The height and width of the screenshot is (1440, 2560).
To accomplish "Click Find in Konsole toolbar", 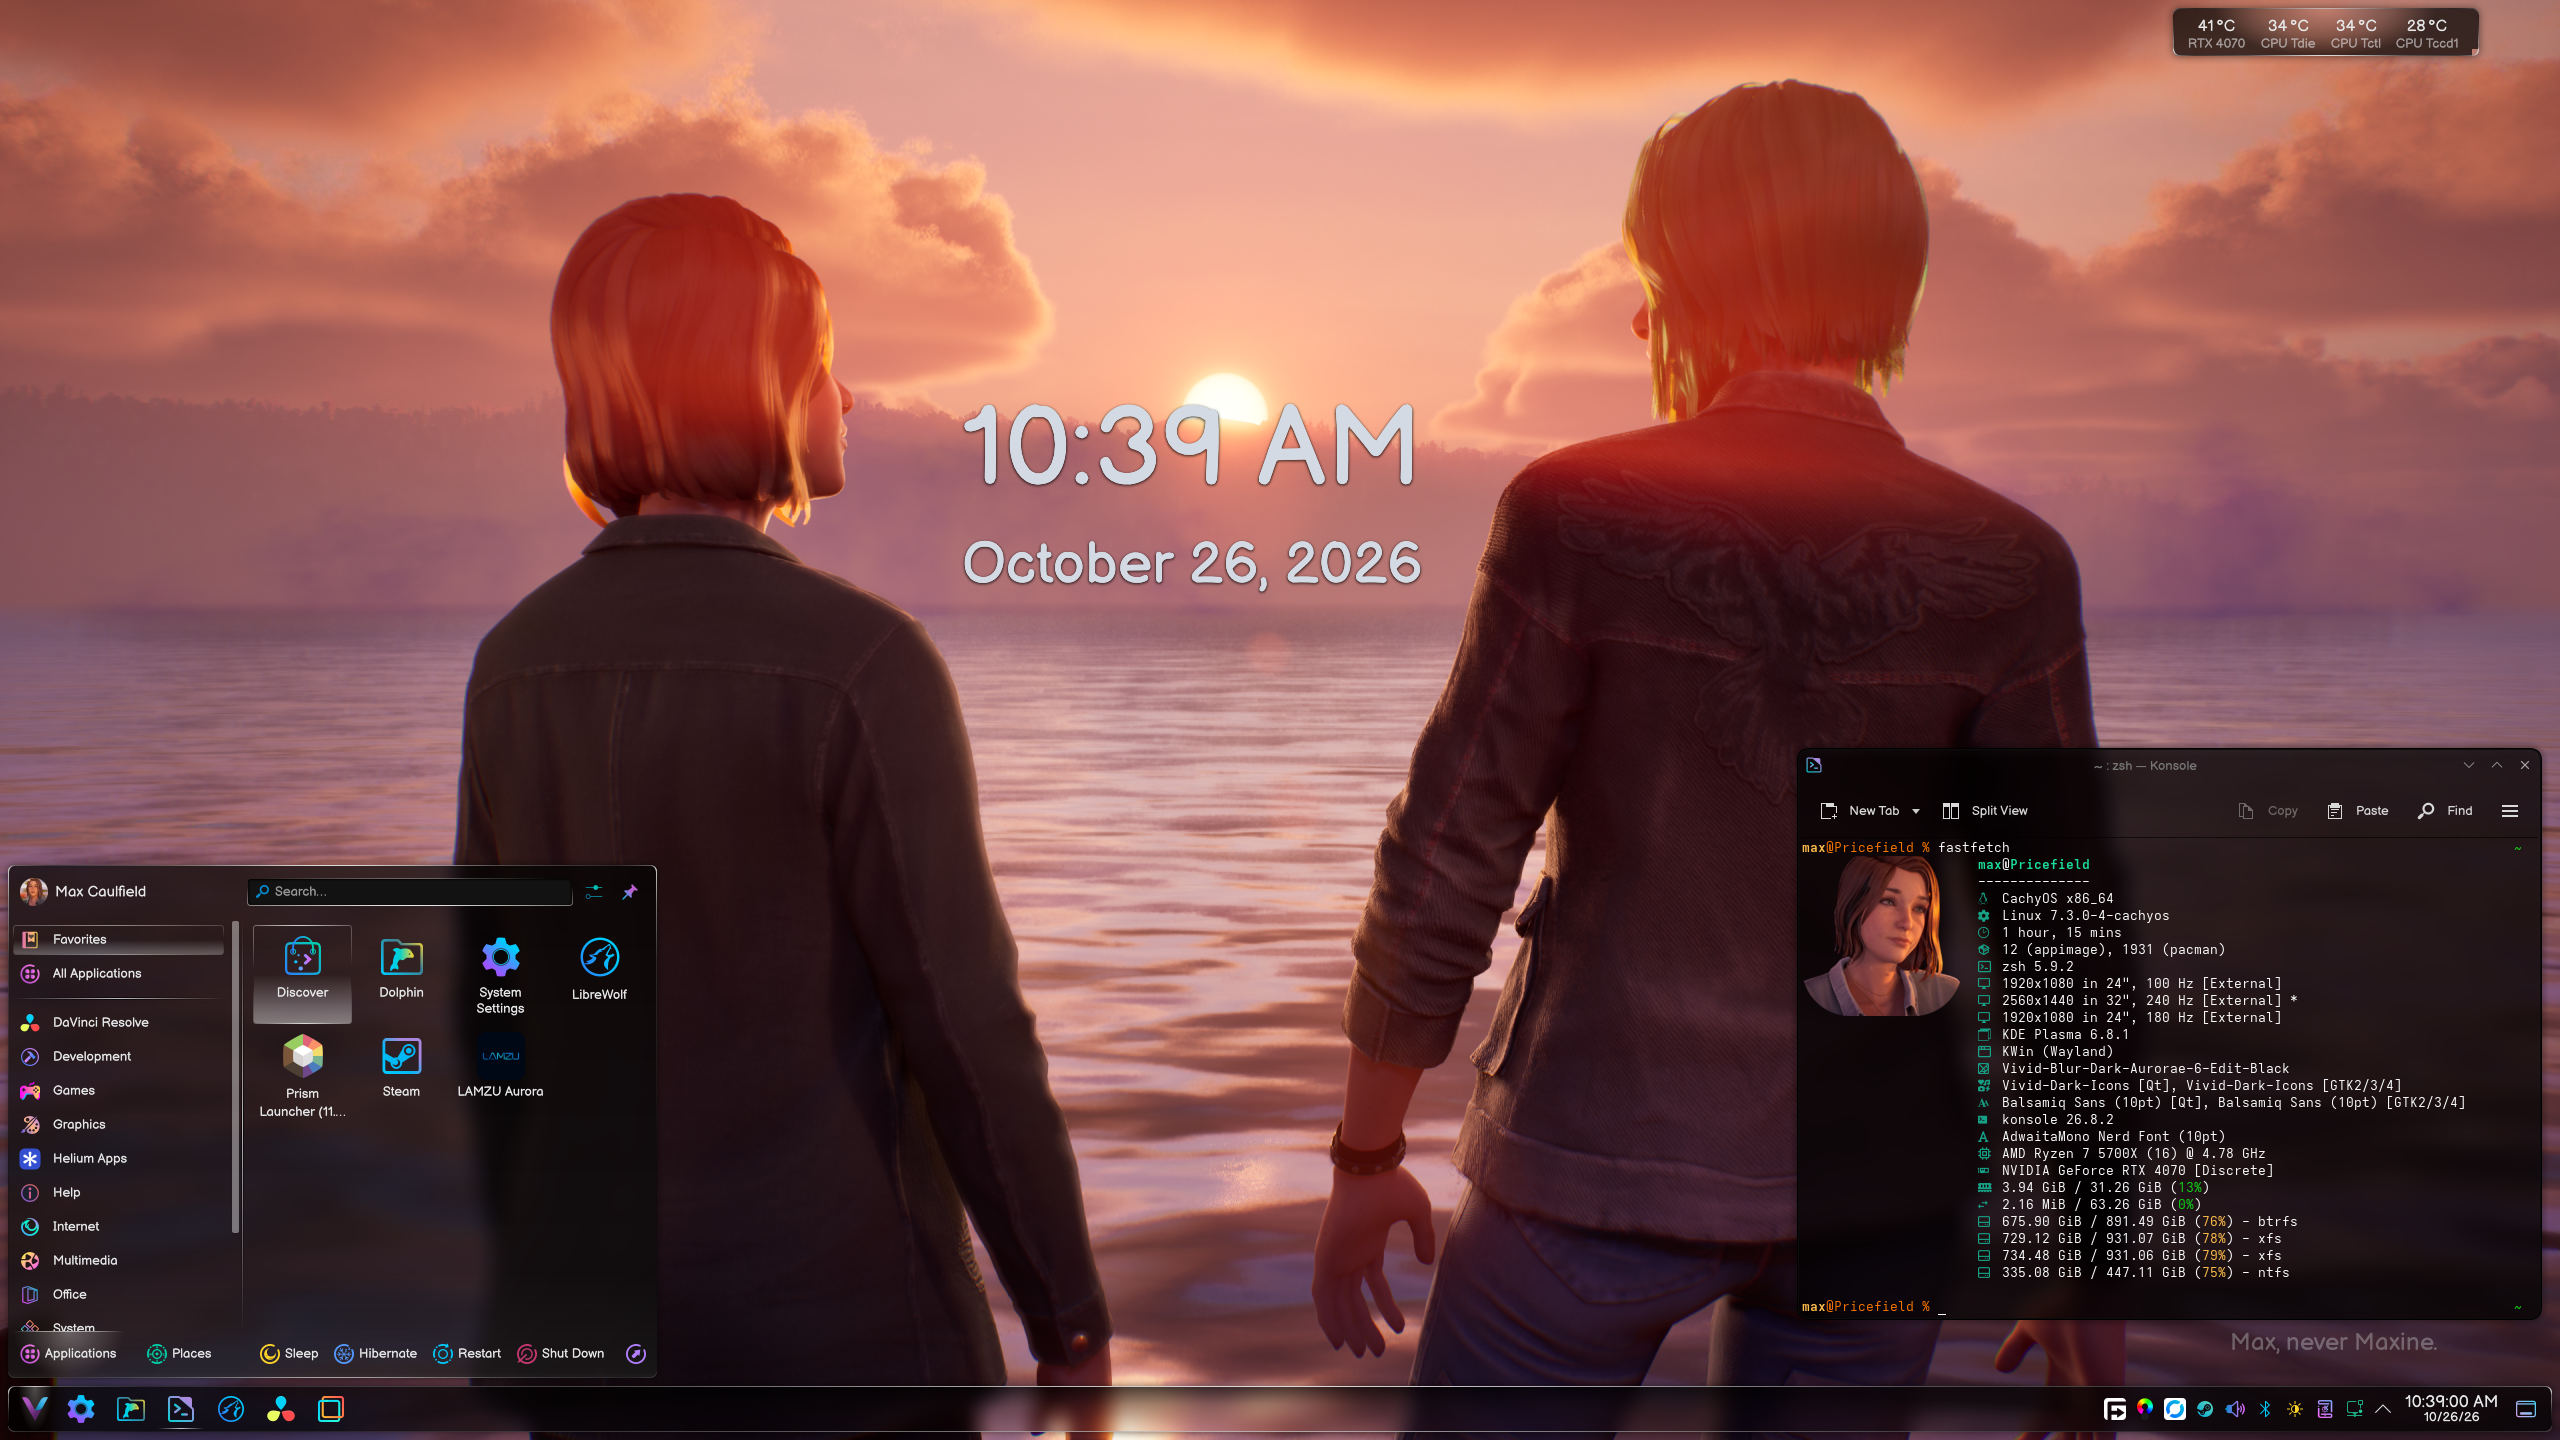I will pos(2445,811).
